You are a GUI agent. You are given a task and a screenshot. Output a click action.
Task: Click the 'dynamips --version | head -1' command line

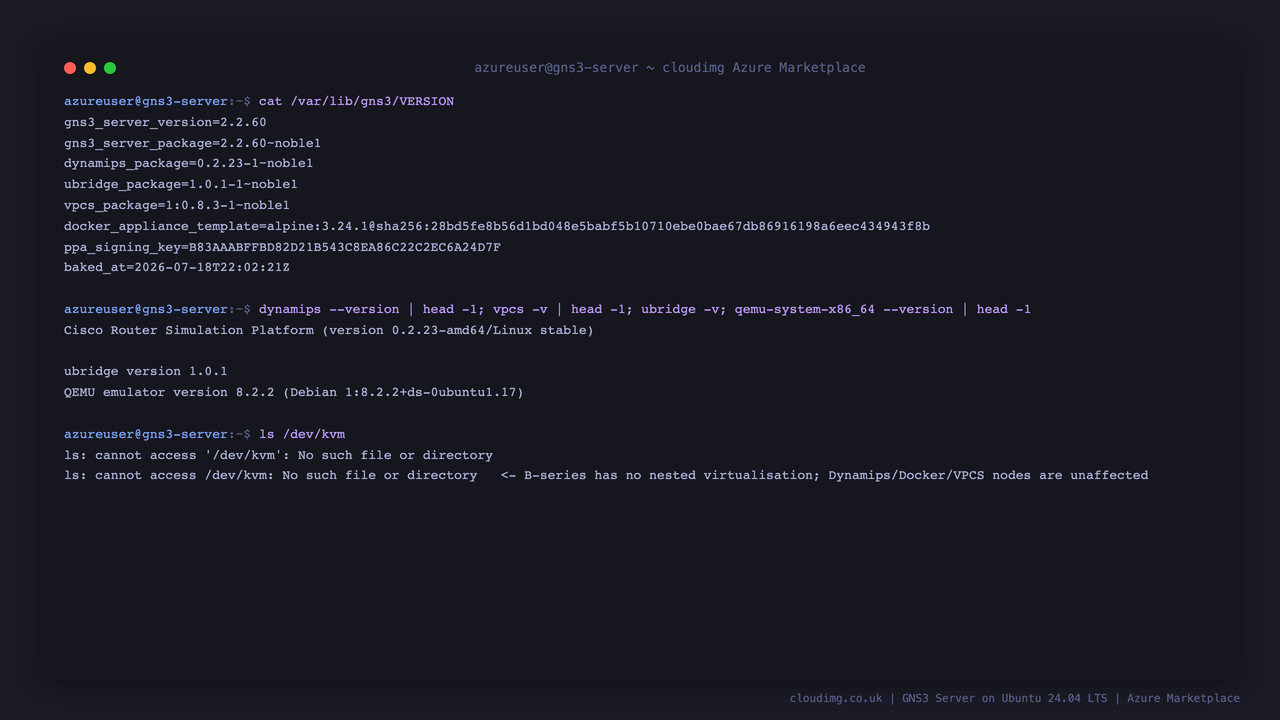click(645, 309)
